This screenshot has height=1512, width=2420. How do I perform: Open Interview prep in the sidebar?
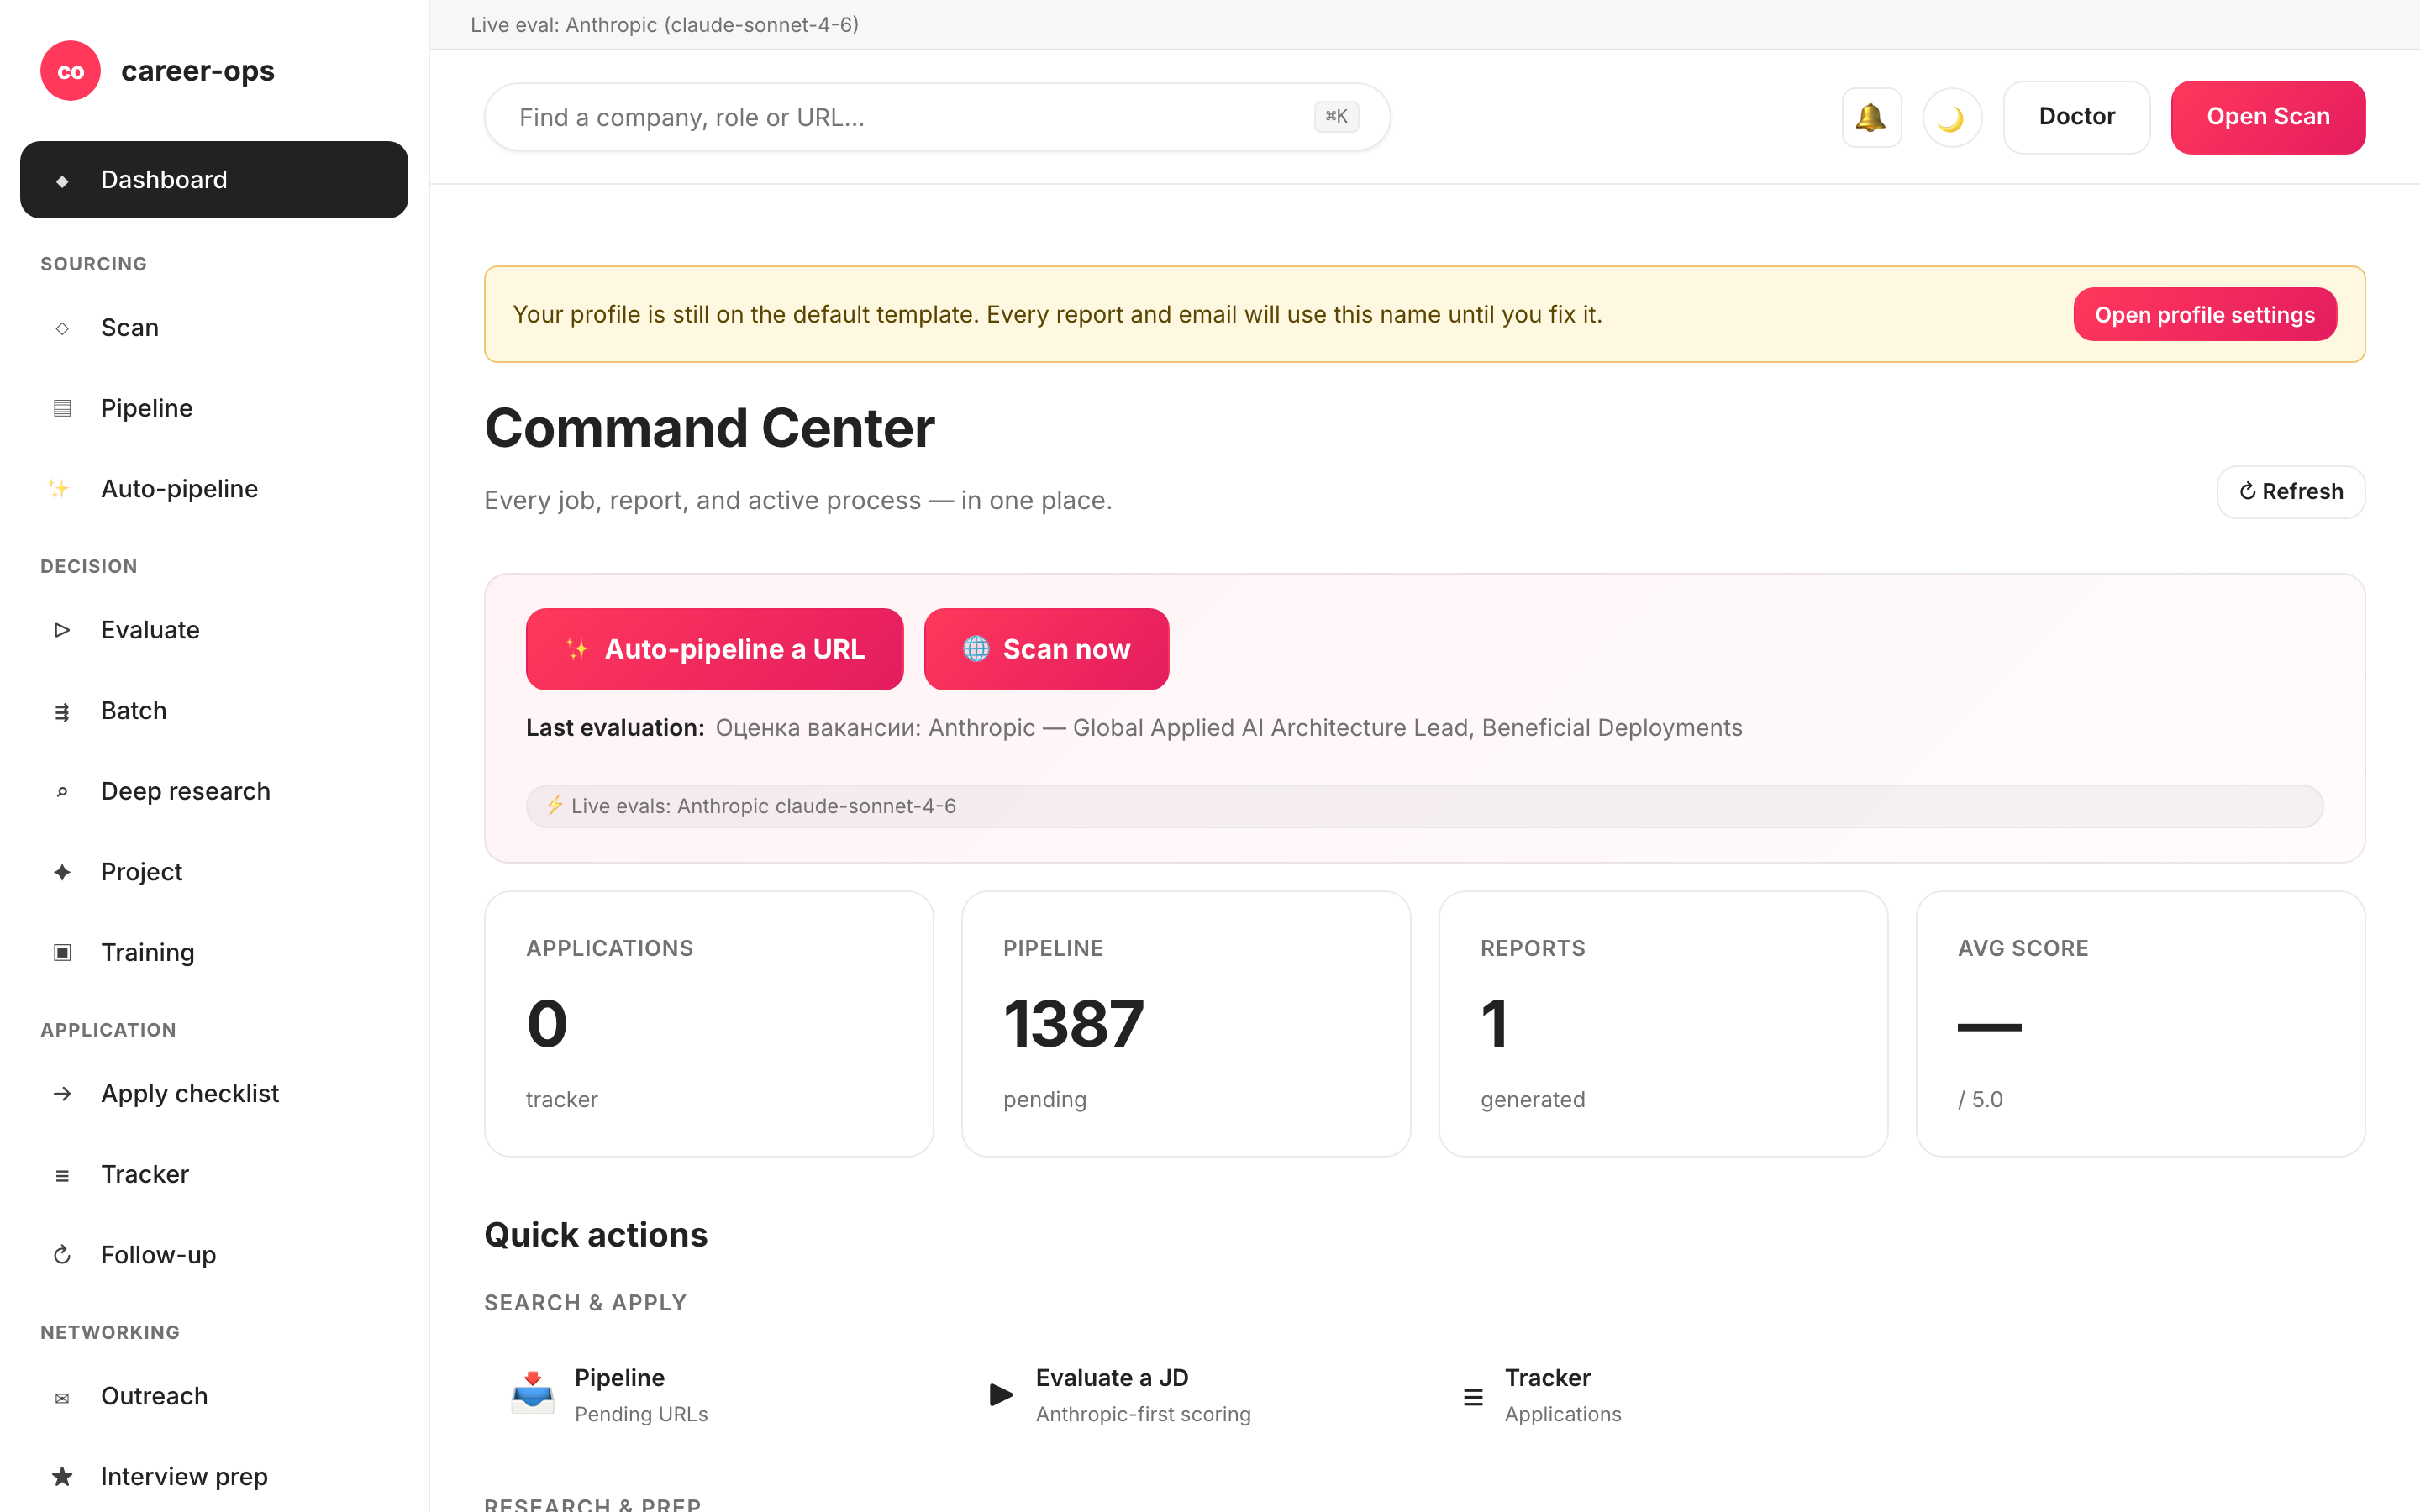[214, 1477]
